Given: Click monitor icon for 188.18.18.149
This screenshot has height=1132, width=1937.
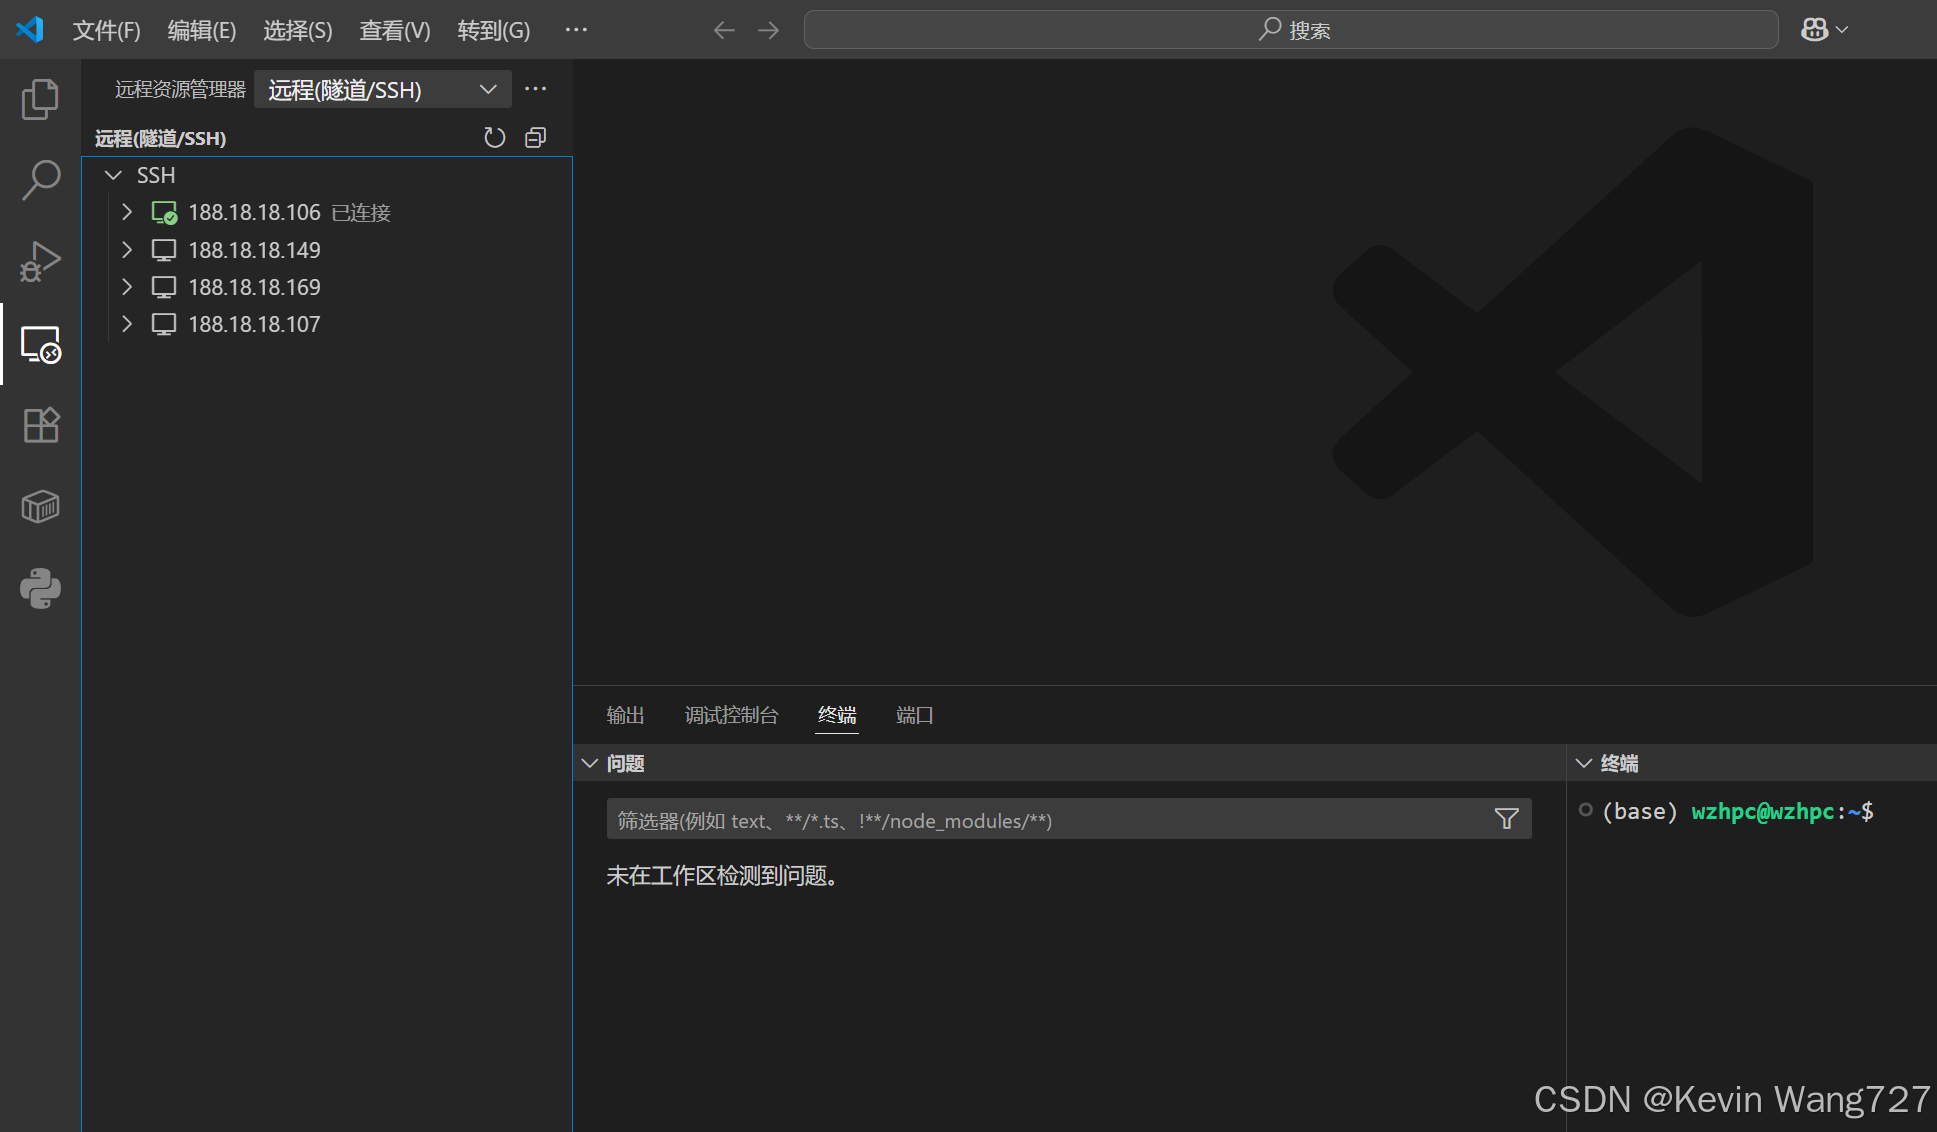Looking at the screenshot, I should [x=164, y=250].
